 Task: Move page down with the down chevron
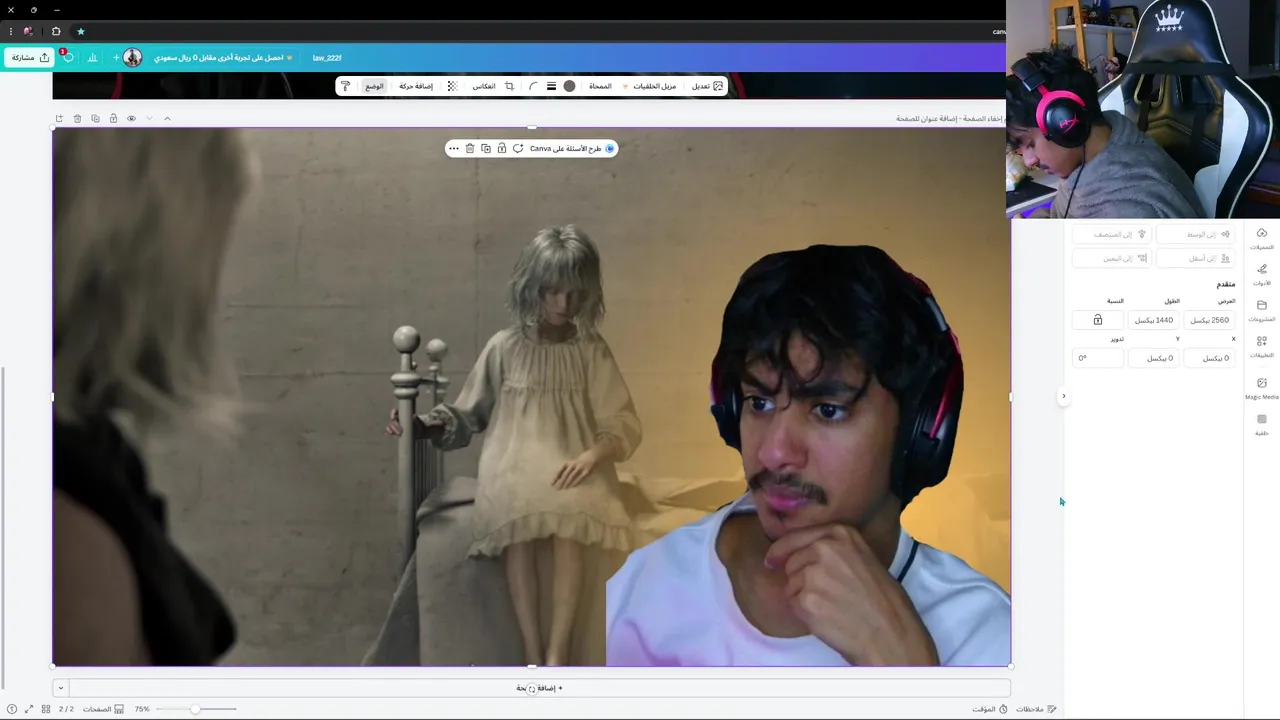149,118
